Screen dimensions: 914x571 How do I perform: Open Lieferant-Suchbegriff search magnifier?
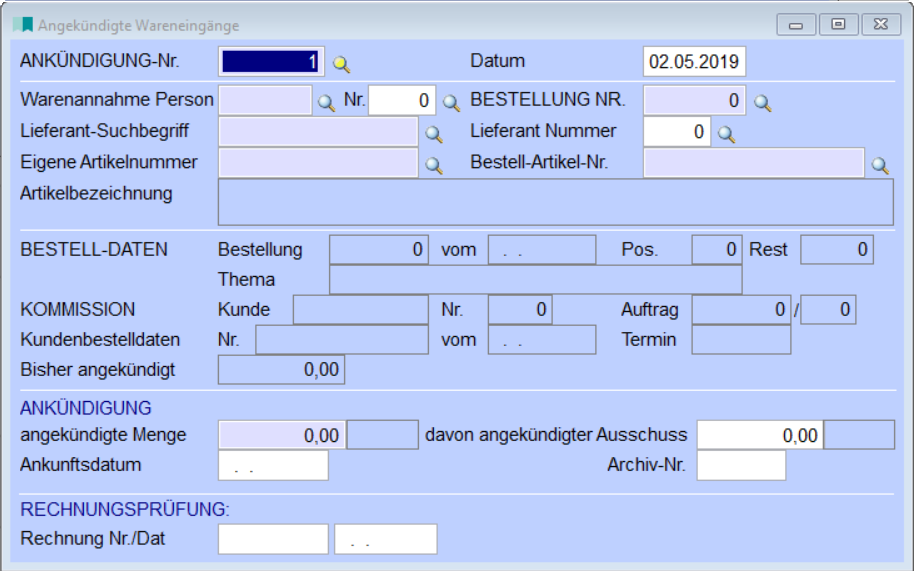tap(434, 135)
